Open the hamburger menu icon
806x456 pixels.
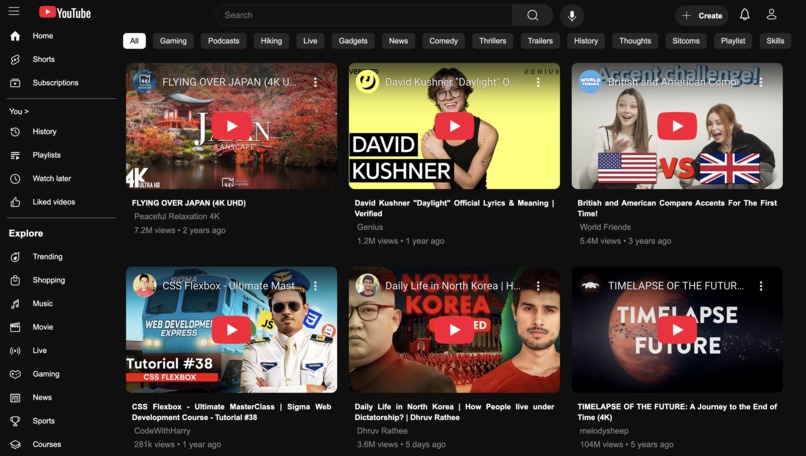click(x=14, y=11)
